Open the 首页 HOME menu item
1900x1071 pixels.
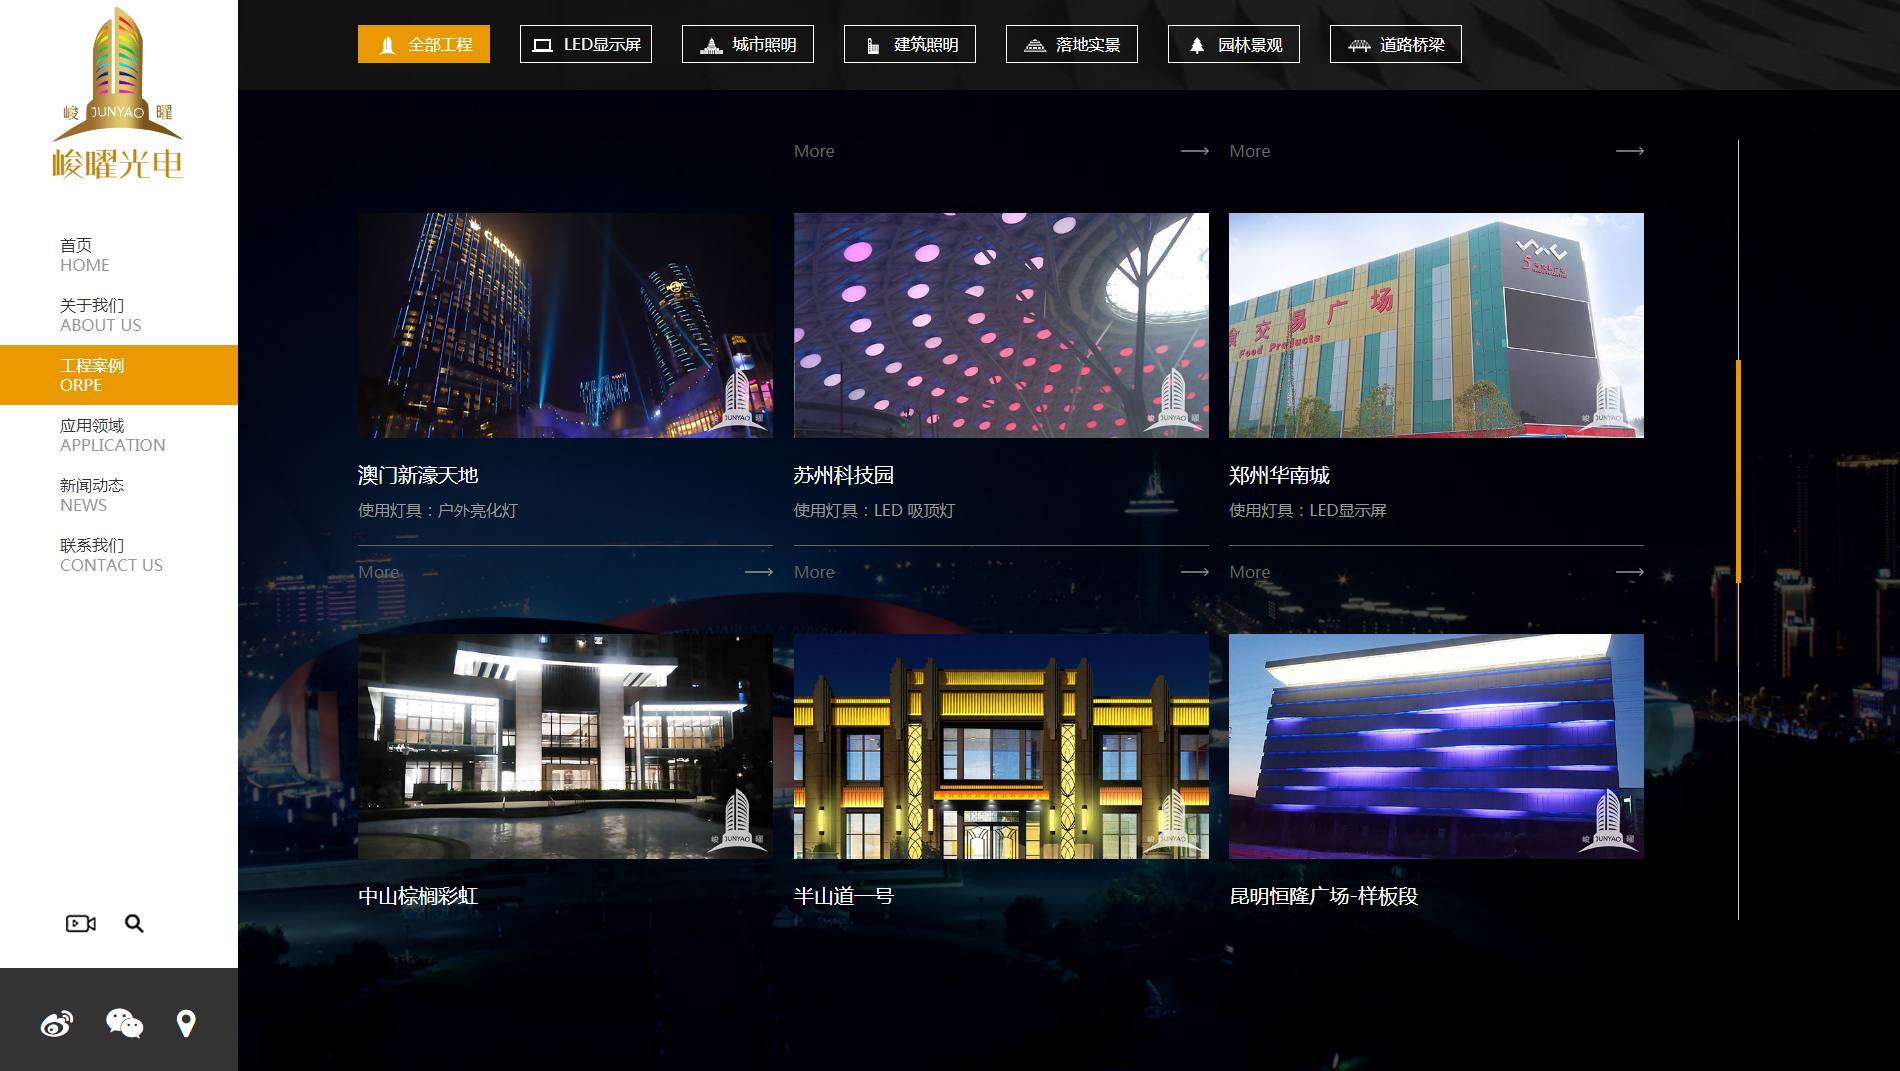click(x=85, y=255)
